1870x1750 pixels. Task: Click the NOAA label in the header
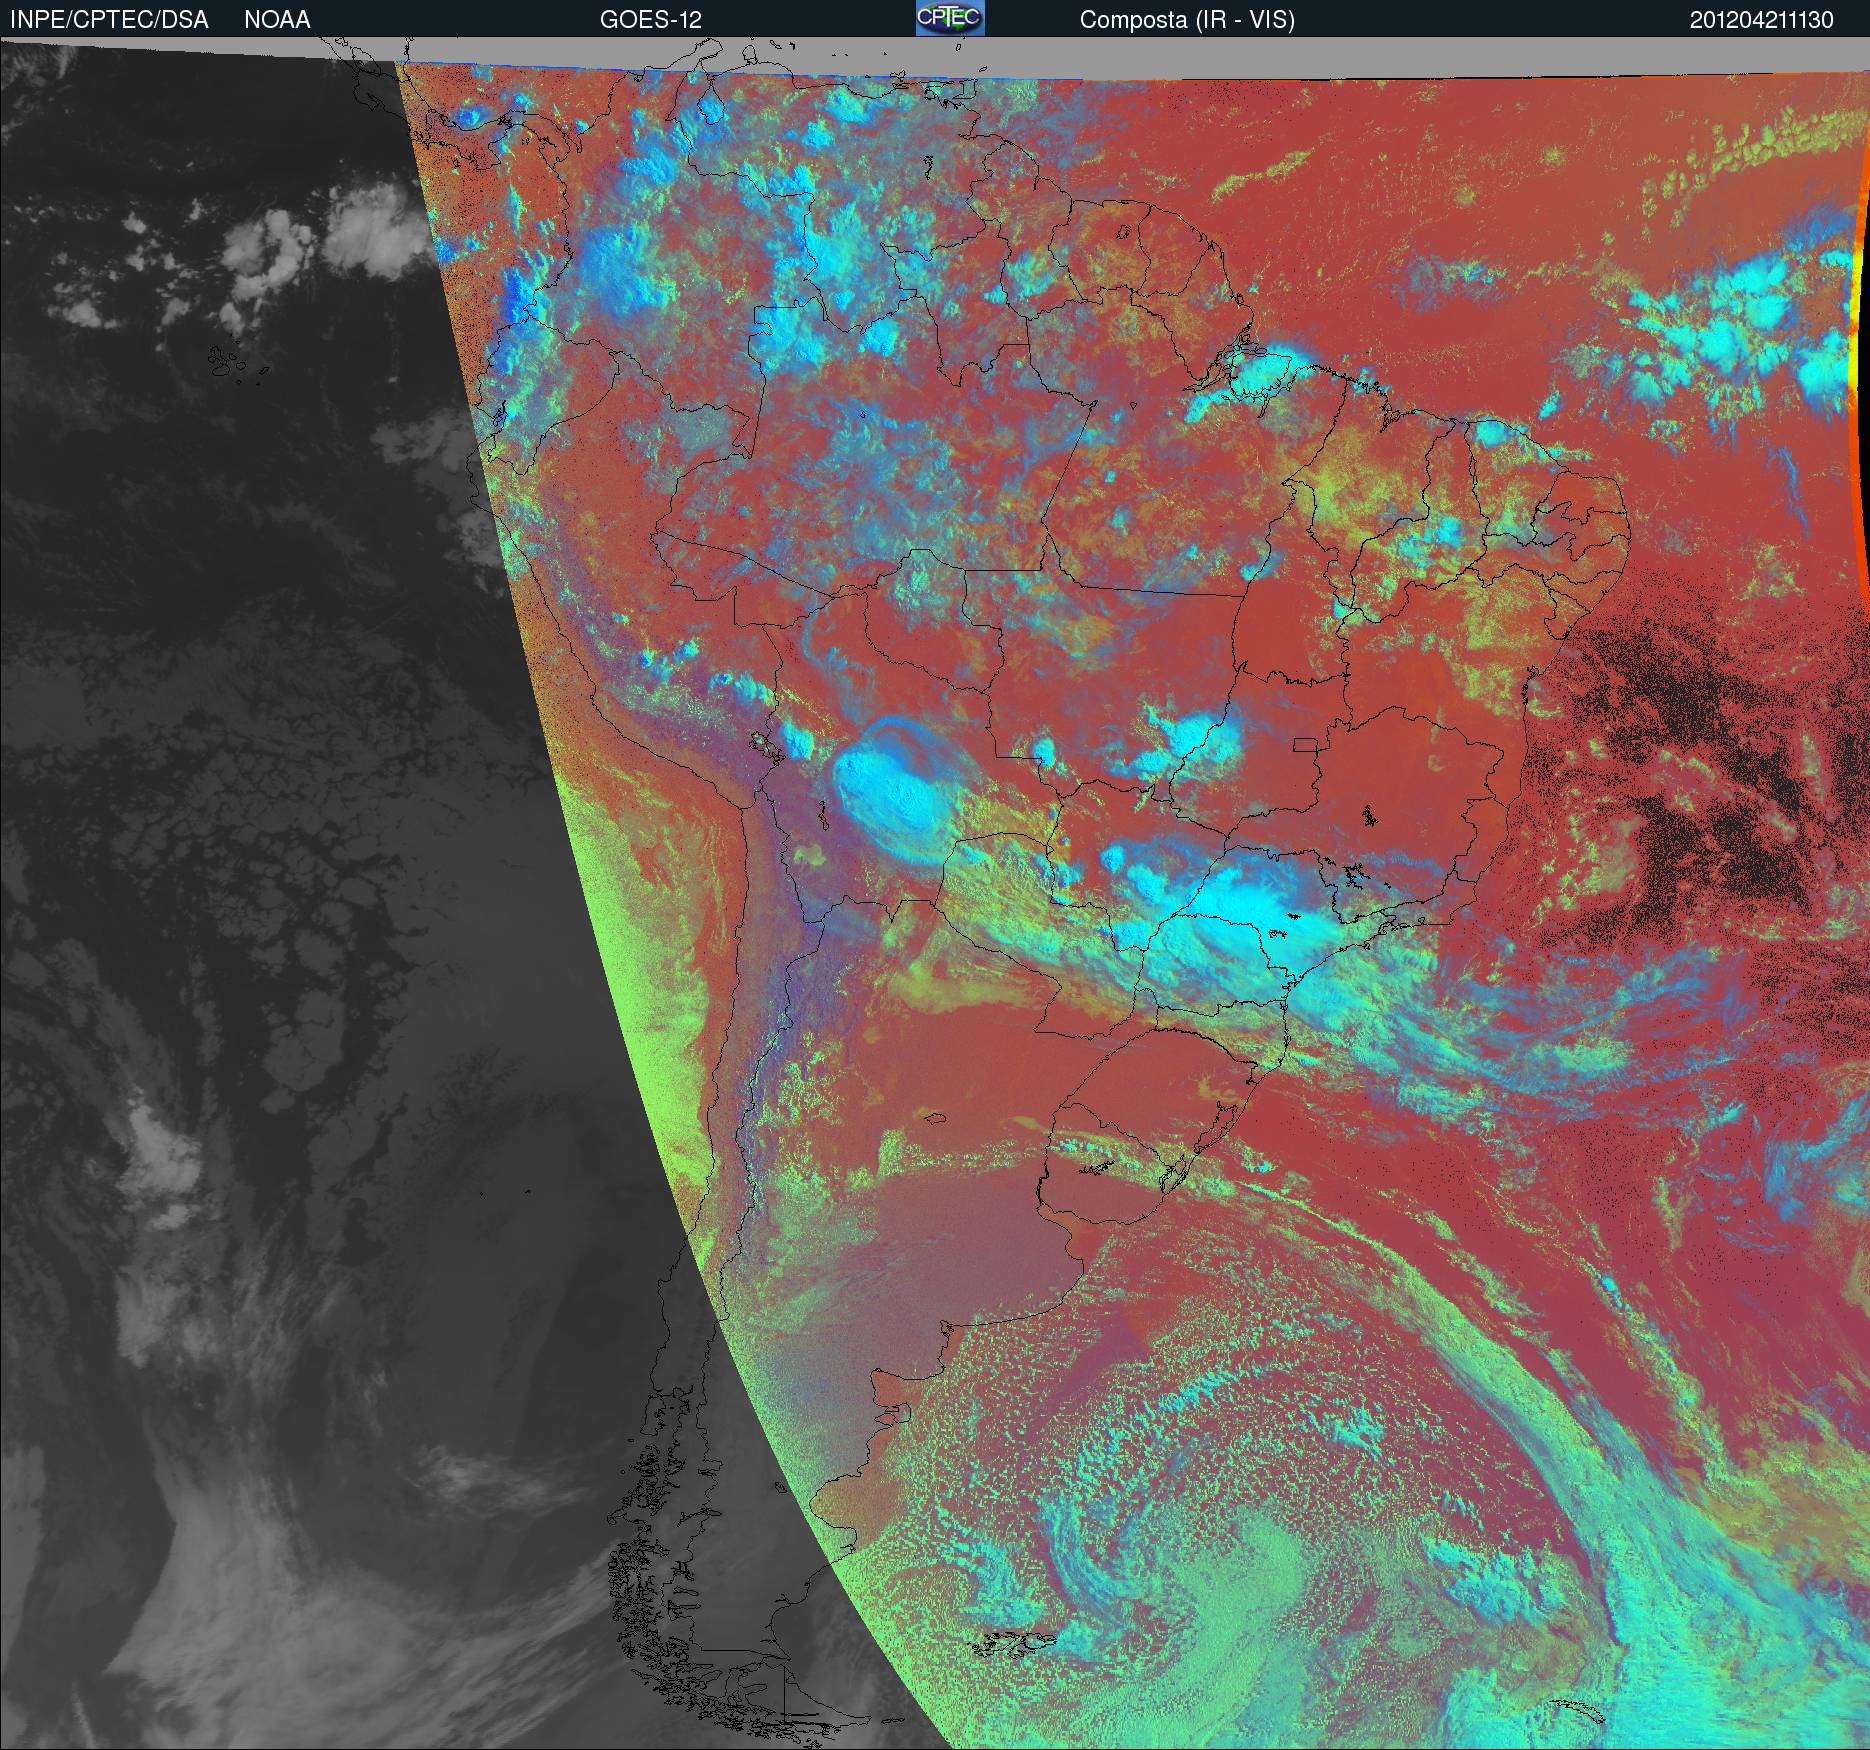pos(277,20)
